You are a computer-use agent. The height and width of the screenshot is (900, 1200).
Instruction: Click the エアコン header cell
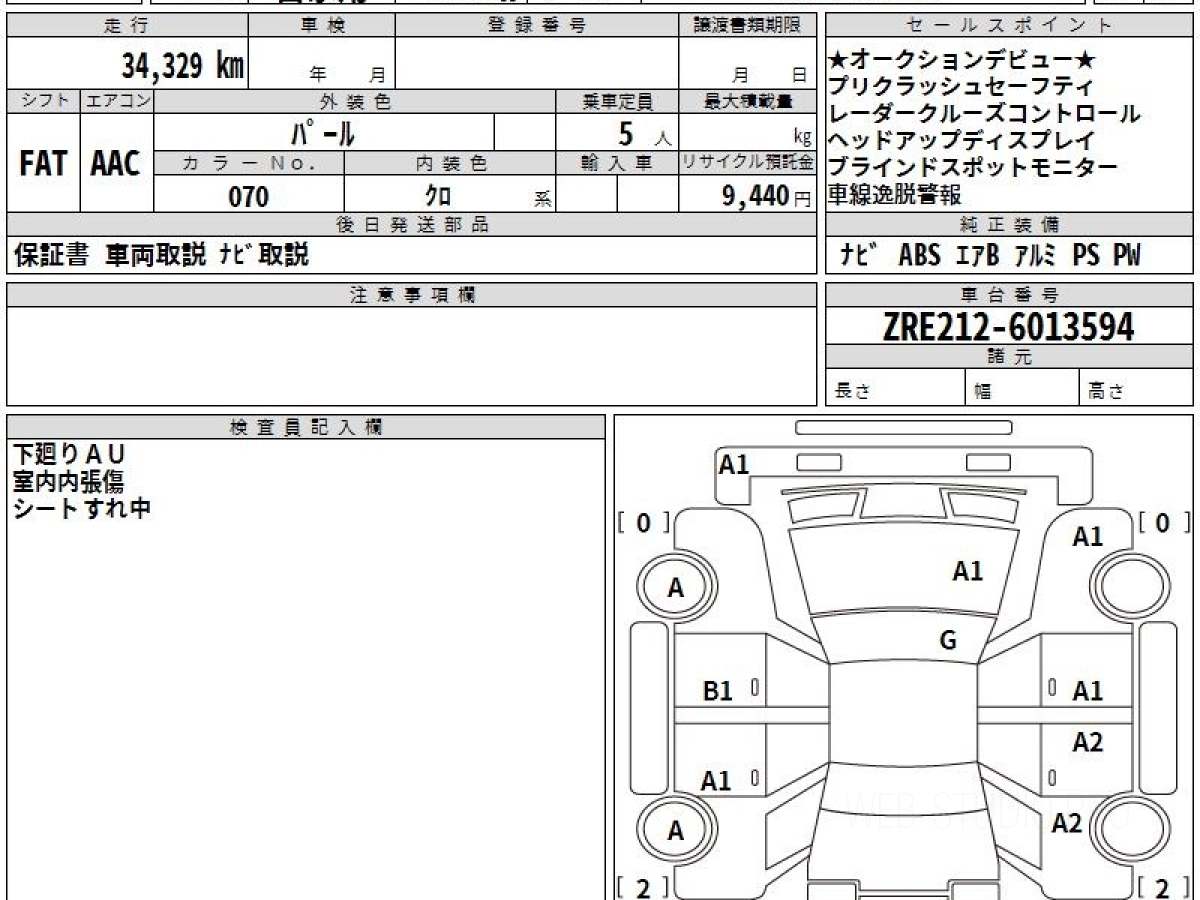click(x=117, y=101)
